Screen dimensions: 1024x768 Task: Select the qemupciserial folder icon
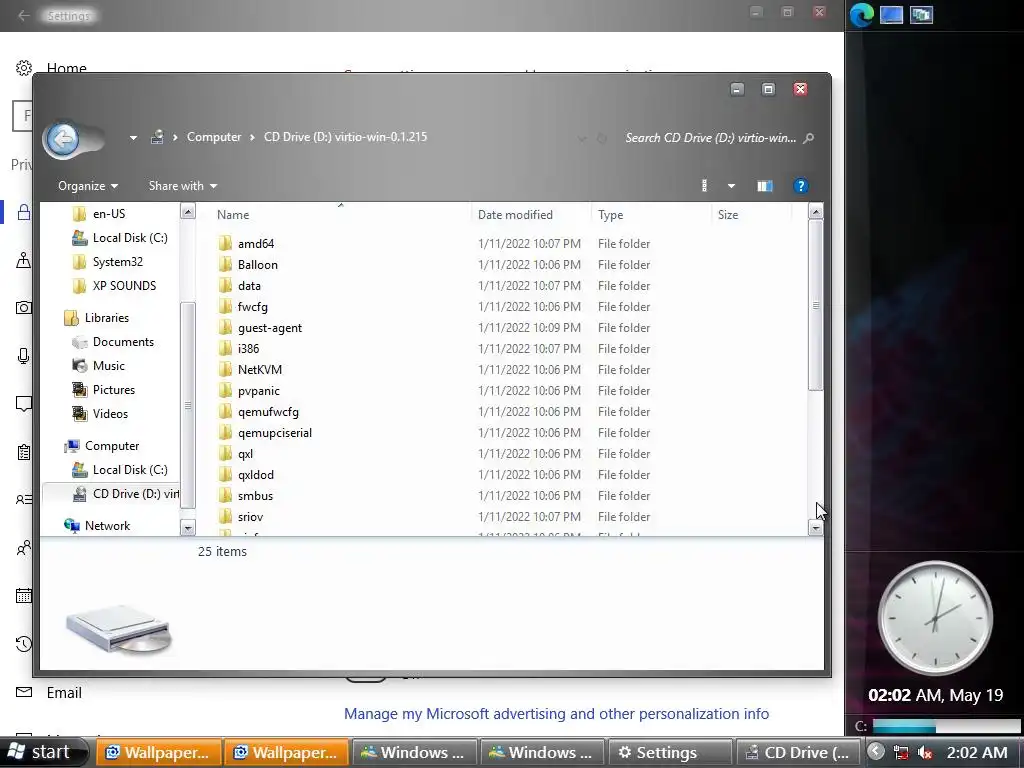click(x=225, y=433)
